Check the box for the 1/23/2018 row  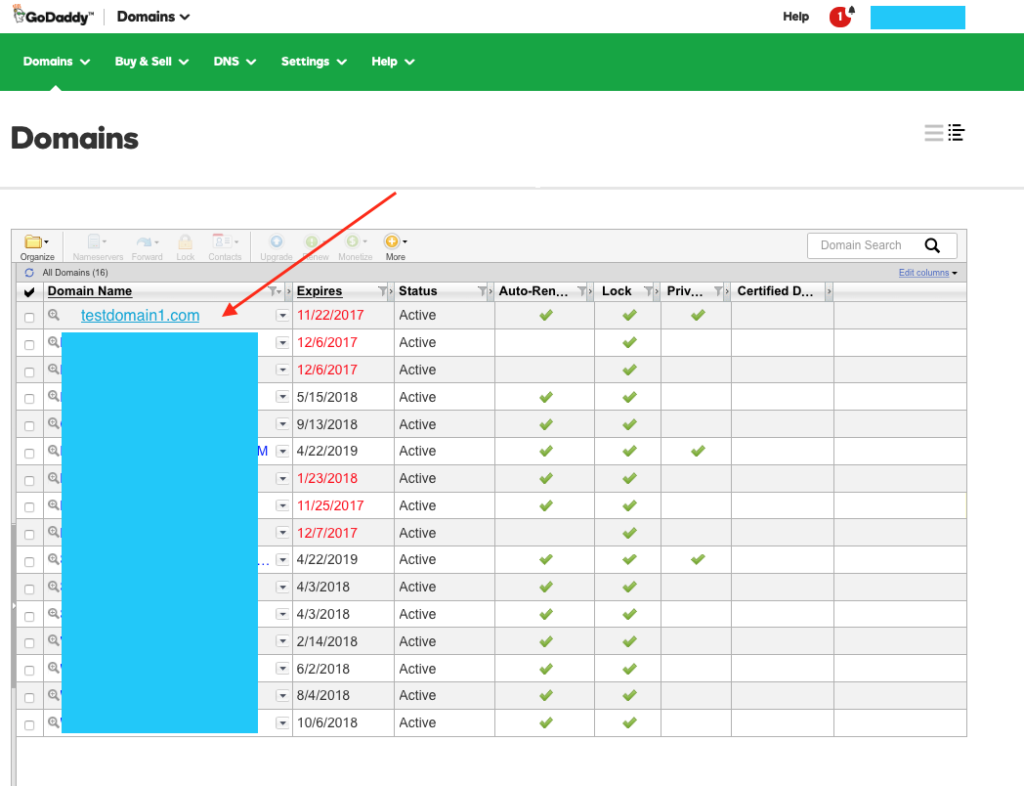(29, 480)
